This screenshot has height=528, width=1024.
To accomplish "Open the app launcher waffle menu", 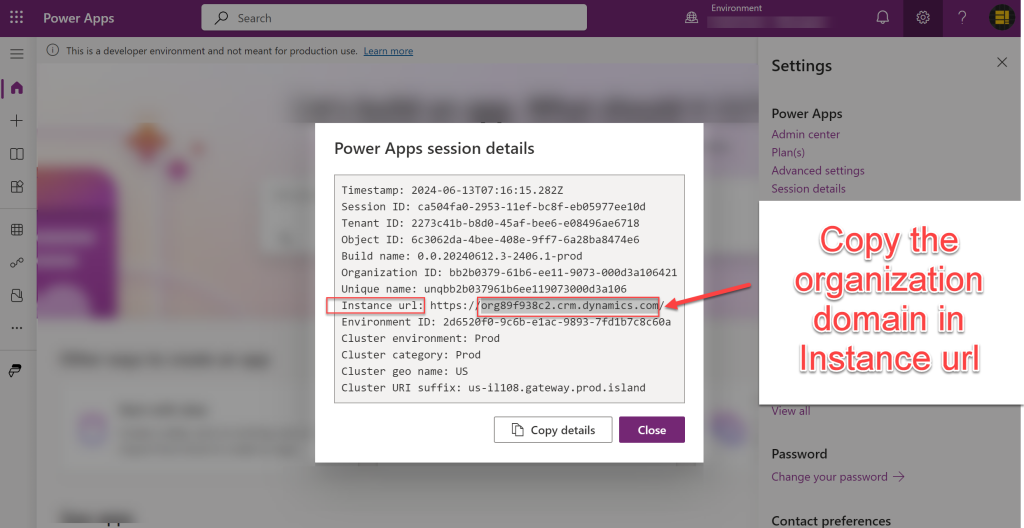I will [16, 18].
